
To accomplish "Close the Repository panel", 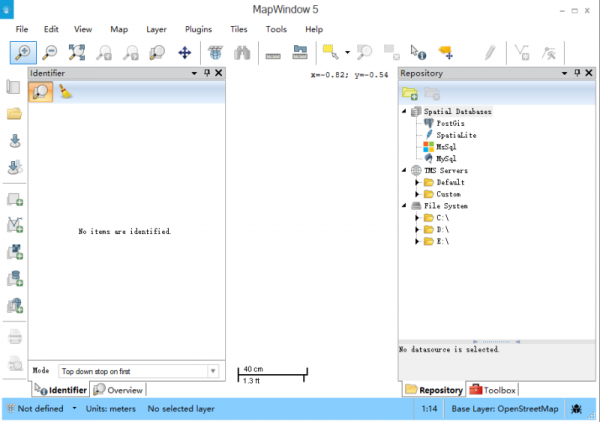I will (x=589, y=73).
